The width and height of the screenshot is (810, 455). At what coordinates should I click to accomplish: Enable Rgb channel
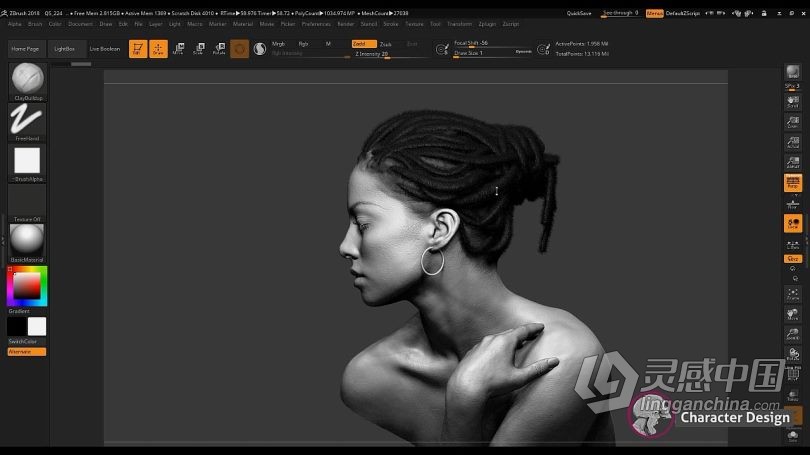tap(303, 44)
